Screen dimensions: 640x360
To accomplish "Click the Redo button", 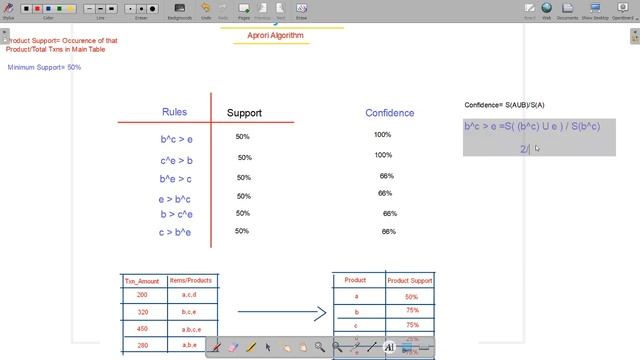I will [x=223, y=11].
